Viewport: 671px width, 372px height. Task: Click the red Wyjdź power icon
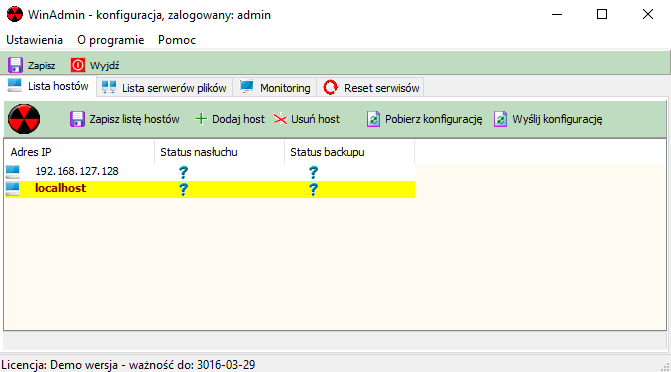point(78,65)
